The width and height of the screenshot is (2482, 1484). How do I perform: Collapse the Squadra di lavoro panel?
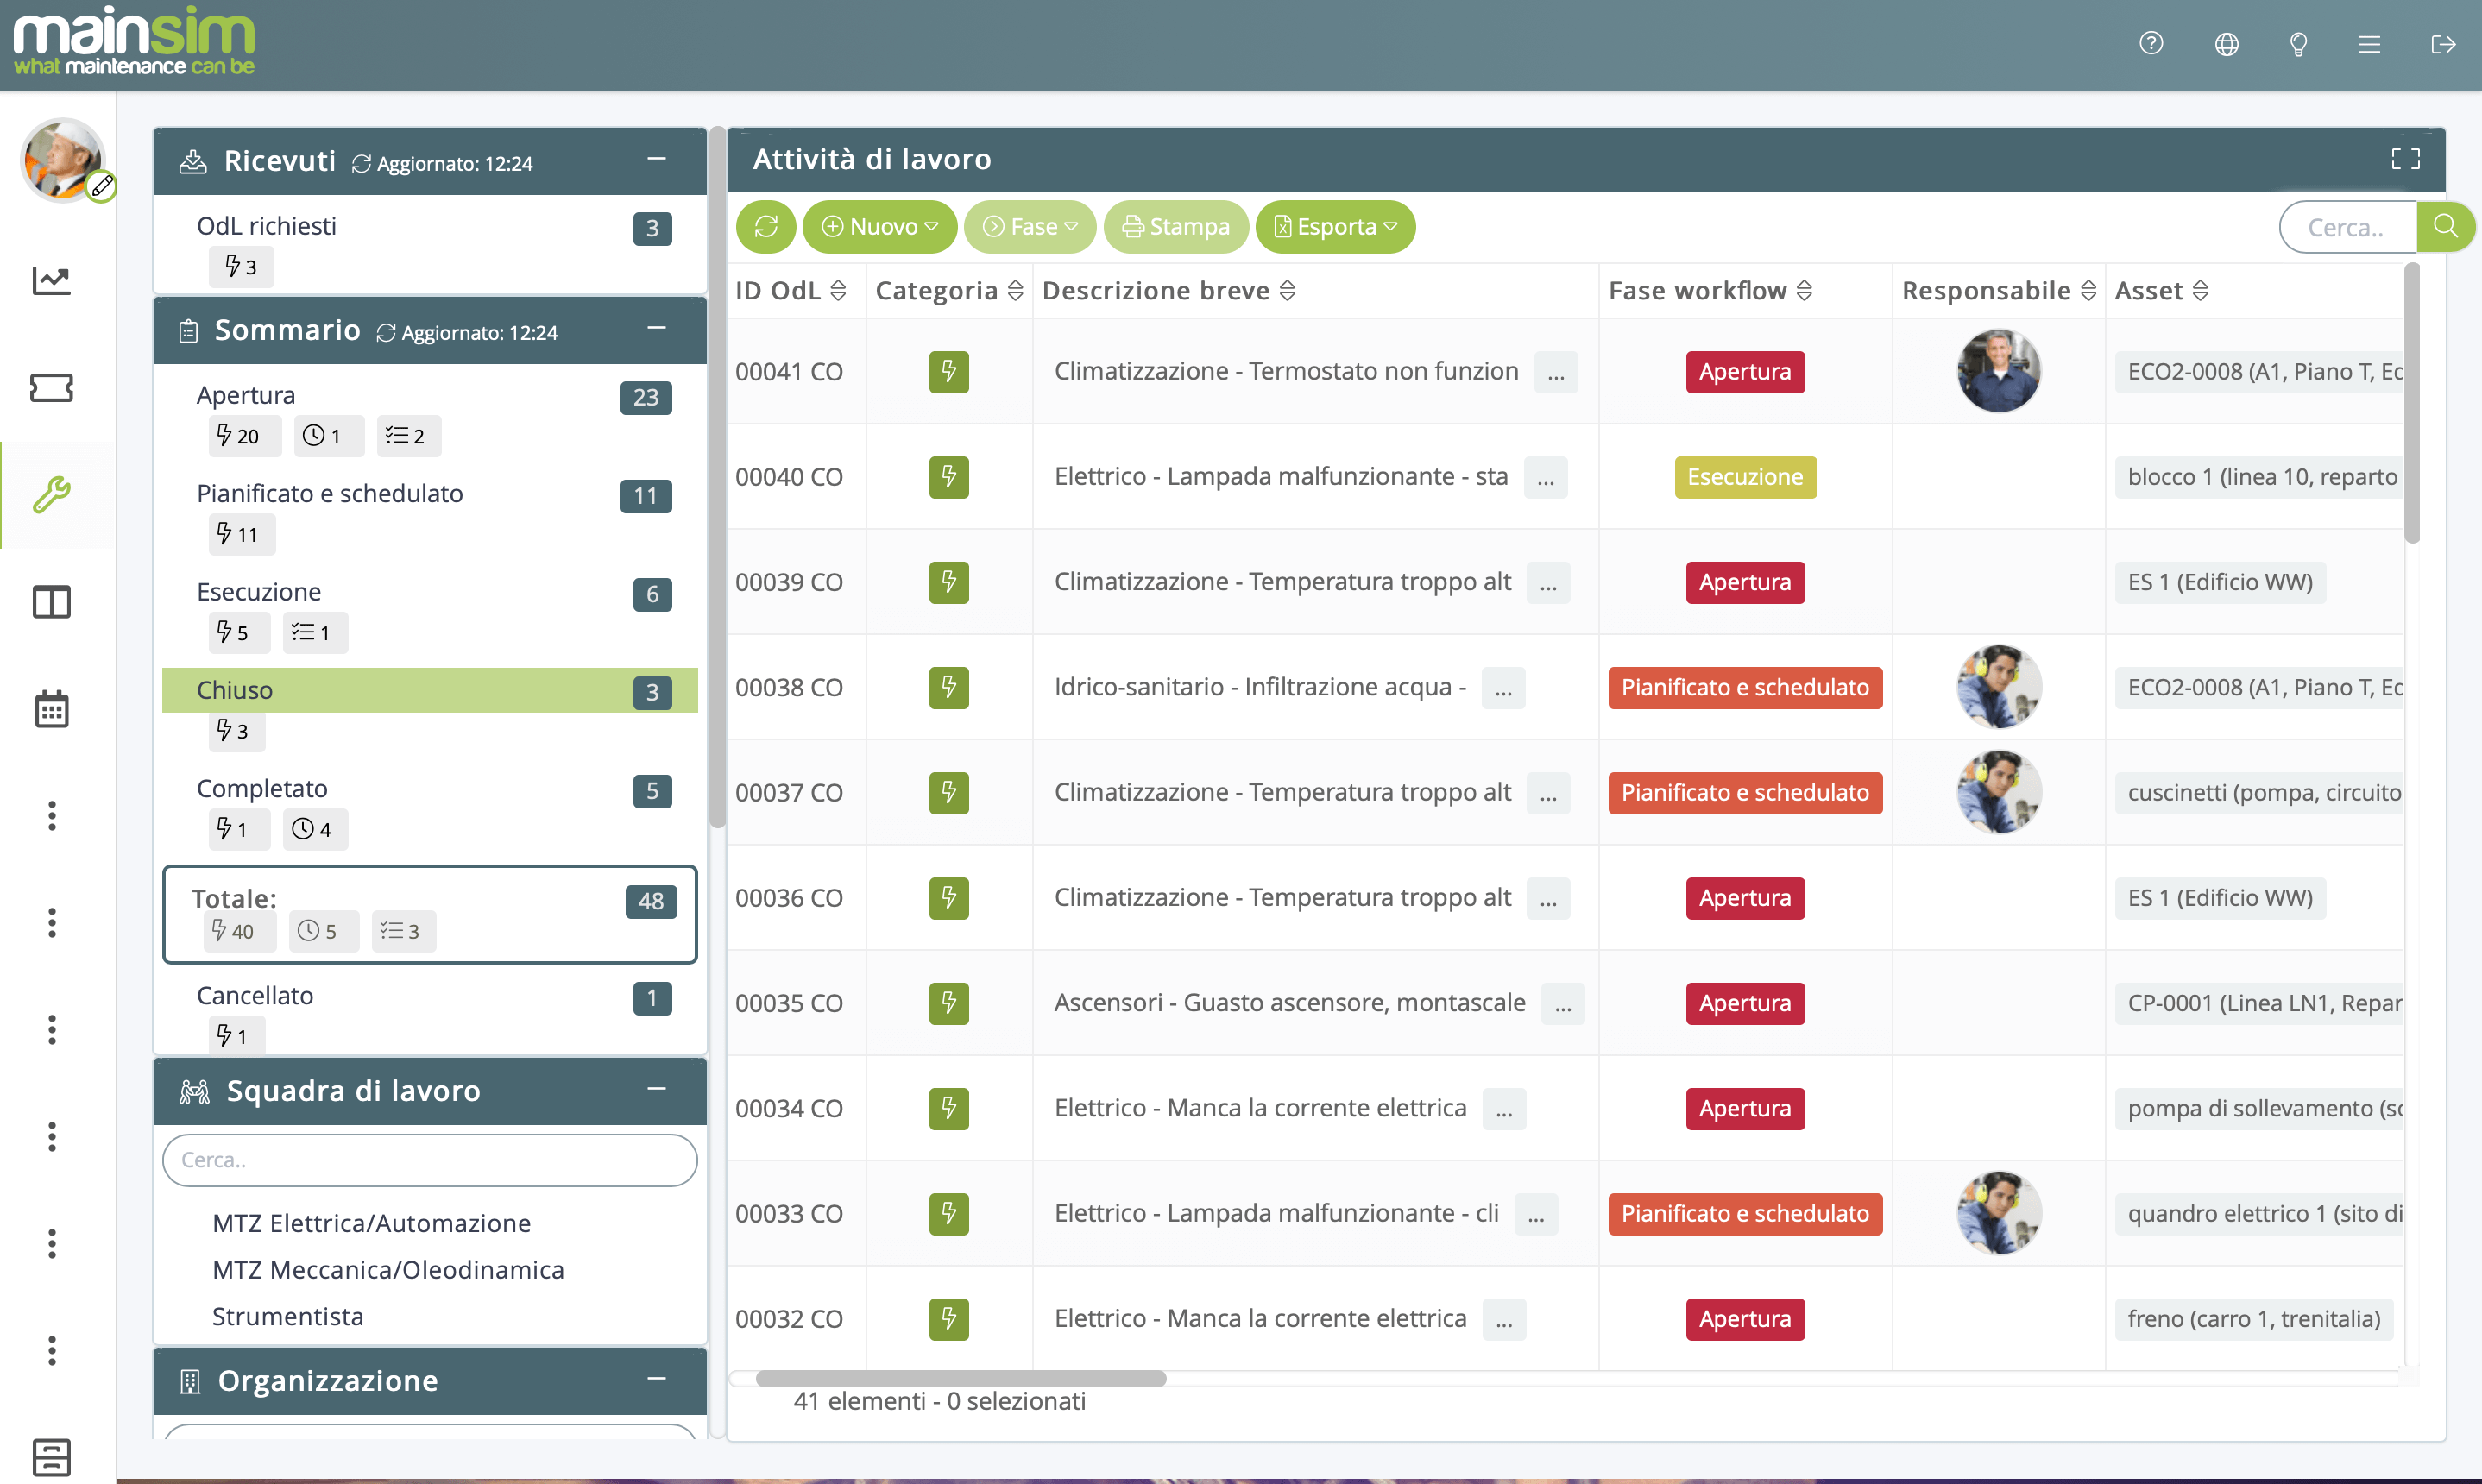pos(656,1088)
